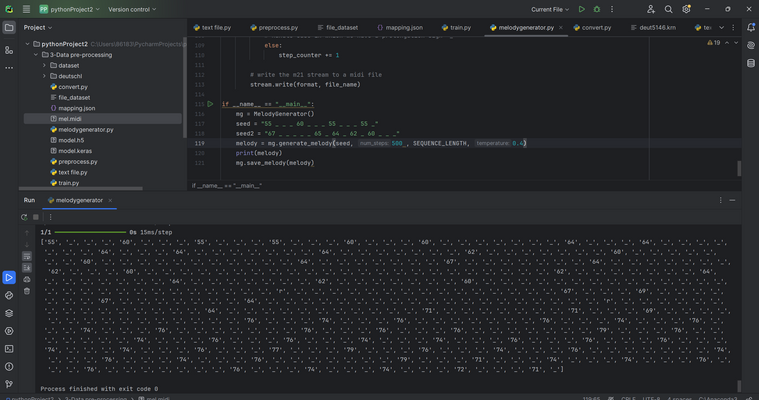Toggle soft-wrap in Run console

27,257
